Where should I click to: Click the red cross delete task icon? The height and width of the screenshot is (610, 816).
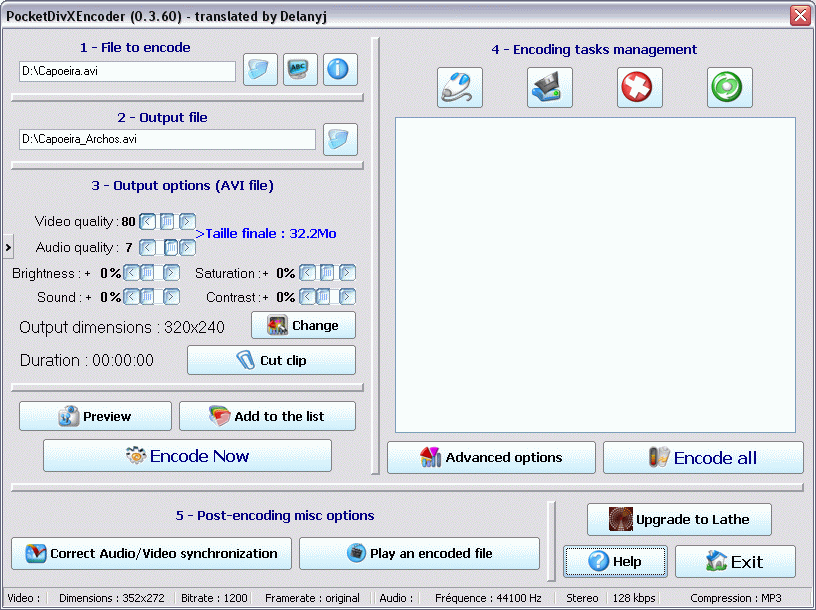coord(640,87)
